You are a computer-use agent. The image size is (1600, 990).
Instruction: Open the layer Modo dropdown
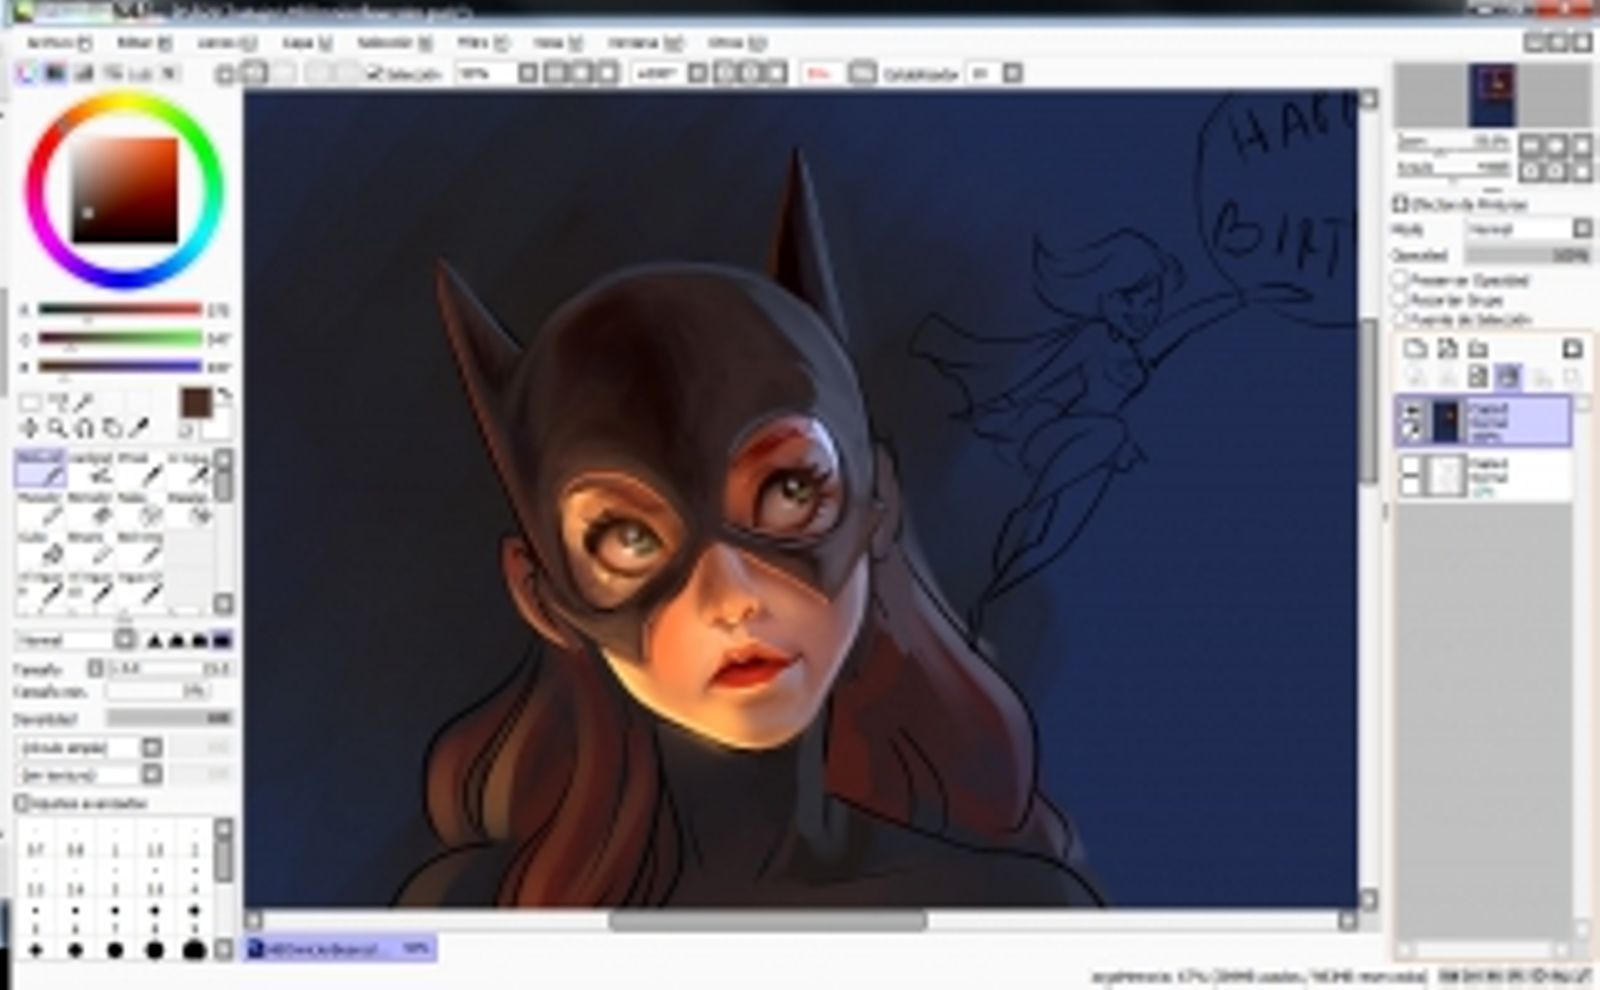pyautogui.click(x=1582, y=229)
